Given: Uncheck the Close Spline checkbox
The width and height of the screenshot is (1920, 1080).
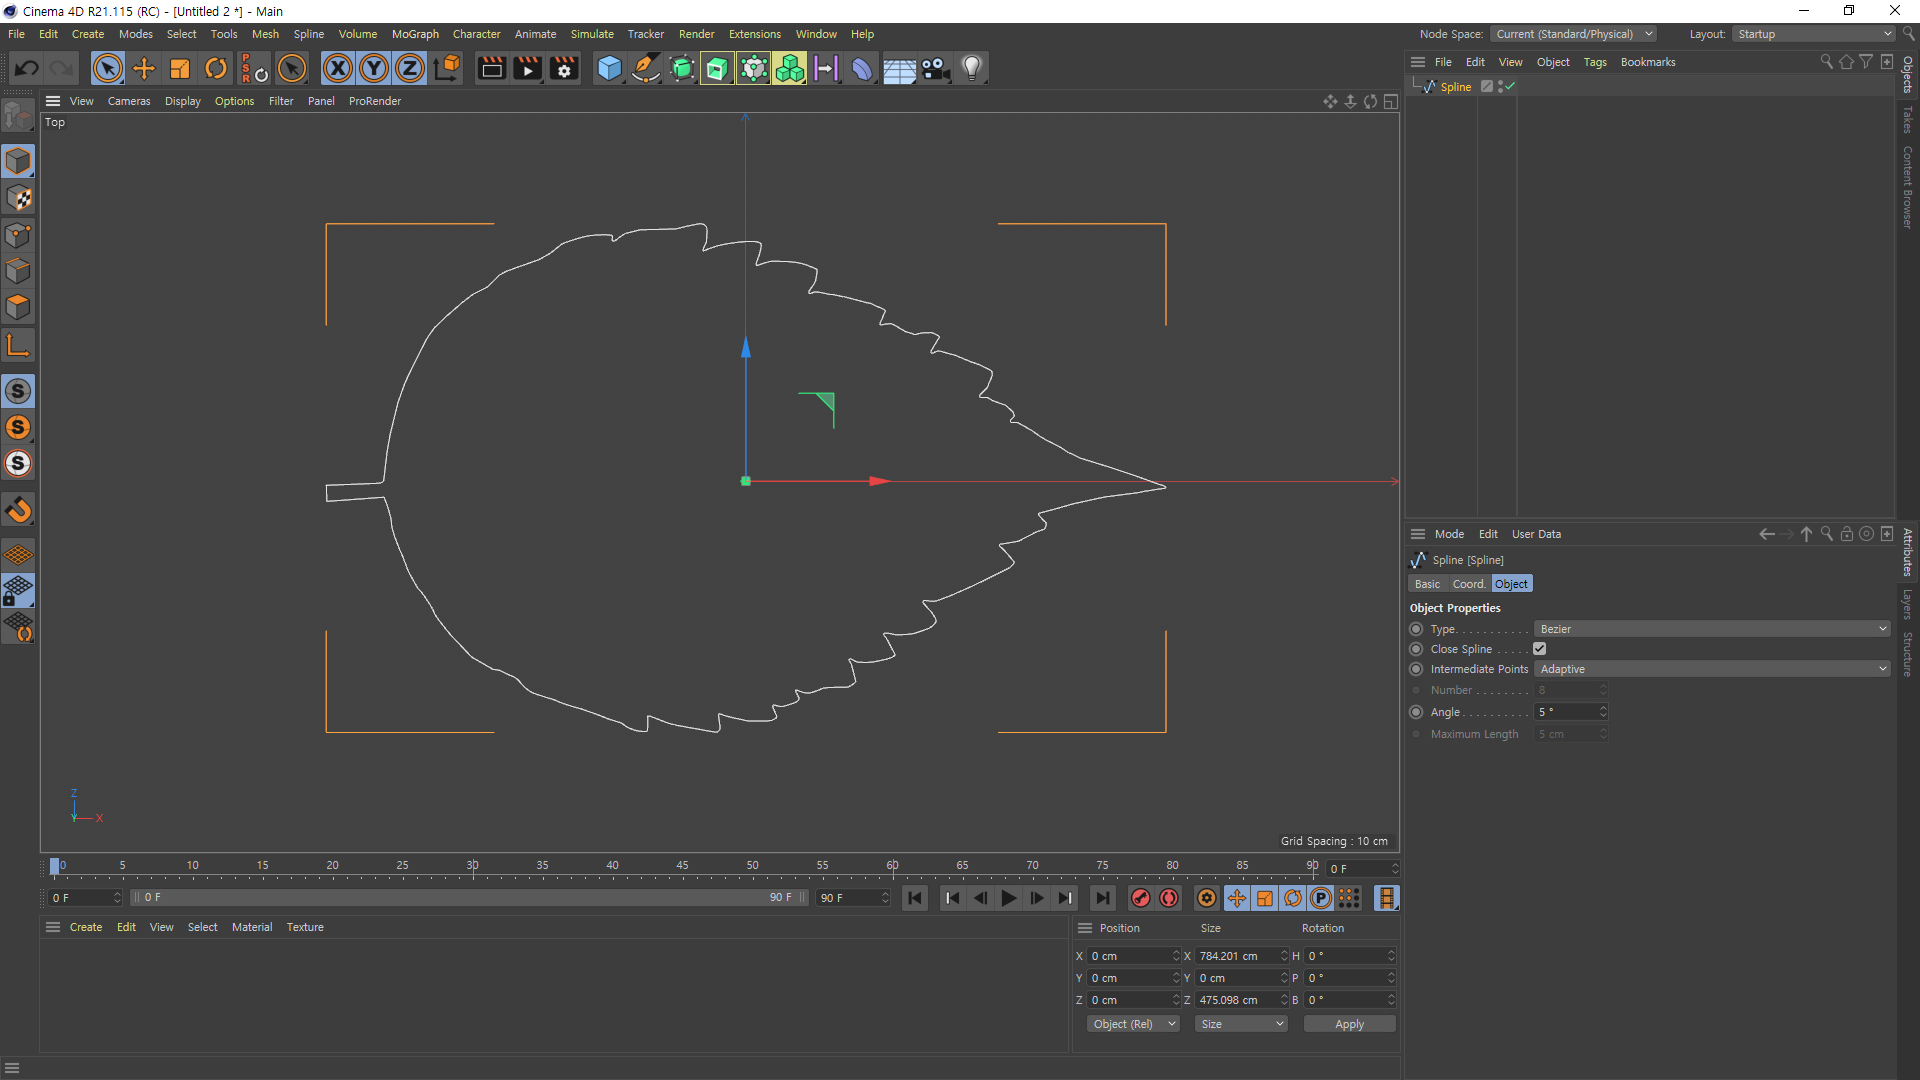Looking at the screenshot, I should [x=1540, y=649].
